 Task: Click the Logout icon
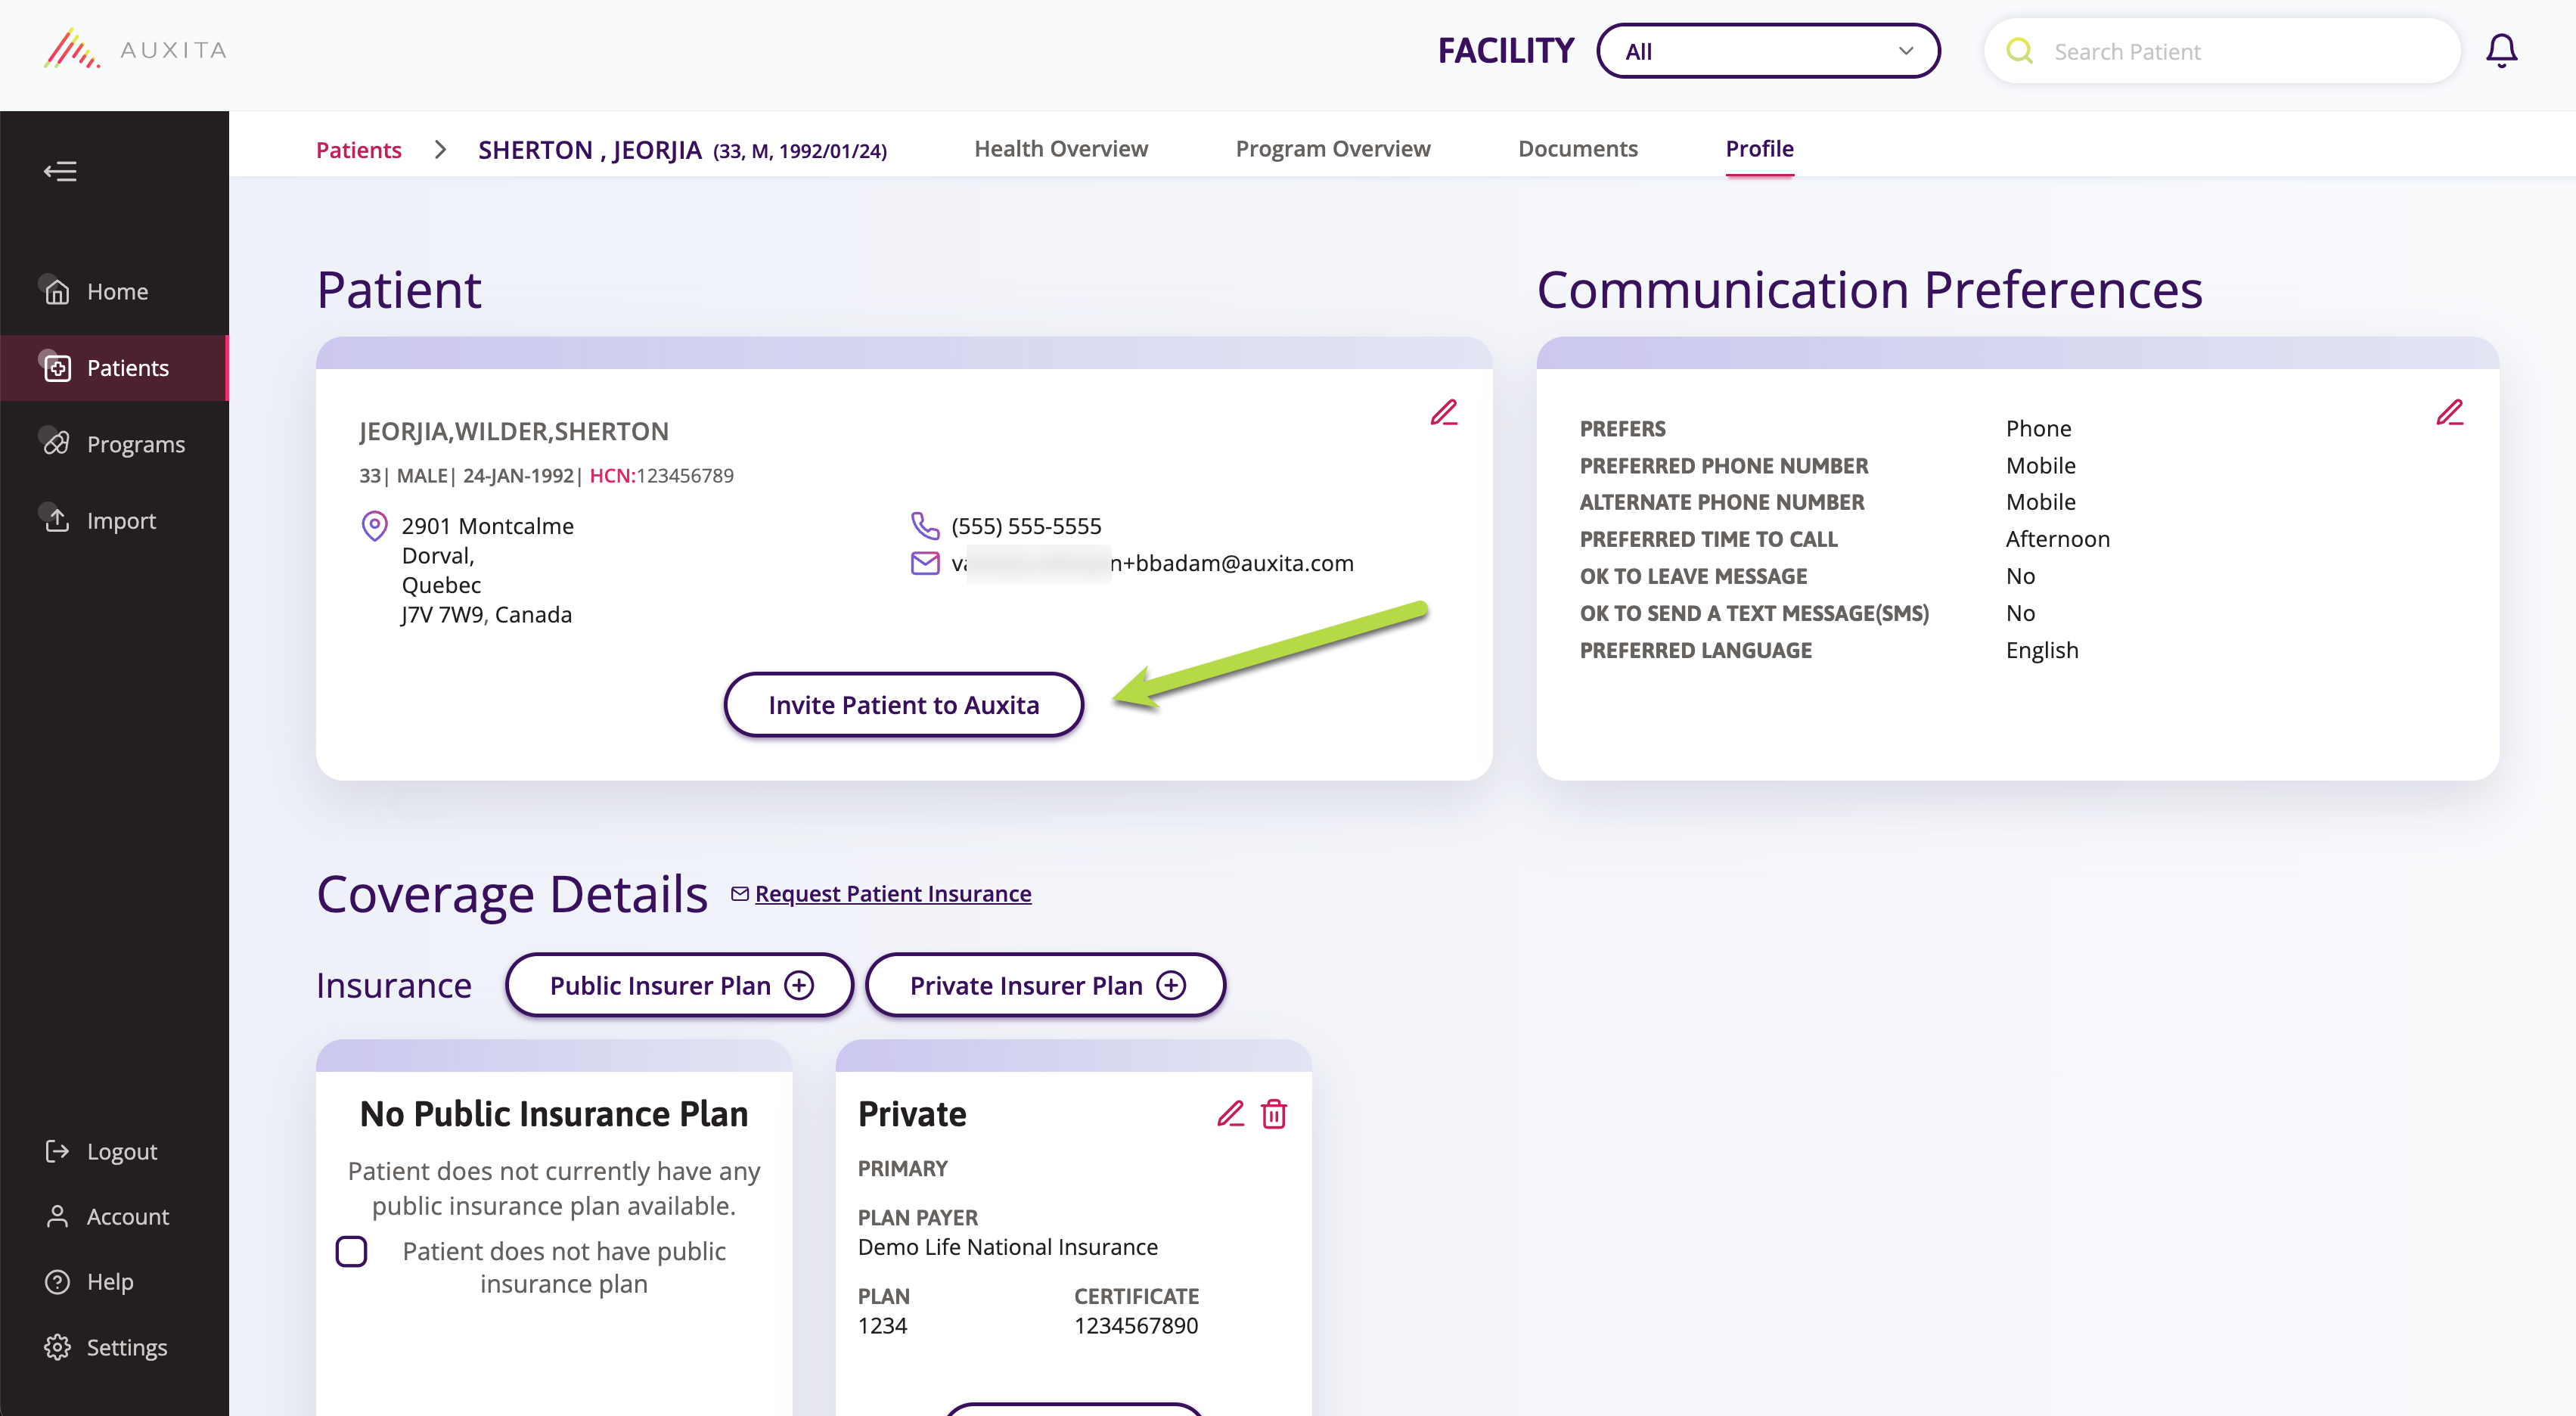point(57,1151)
